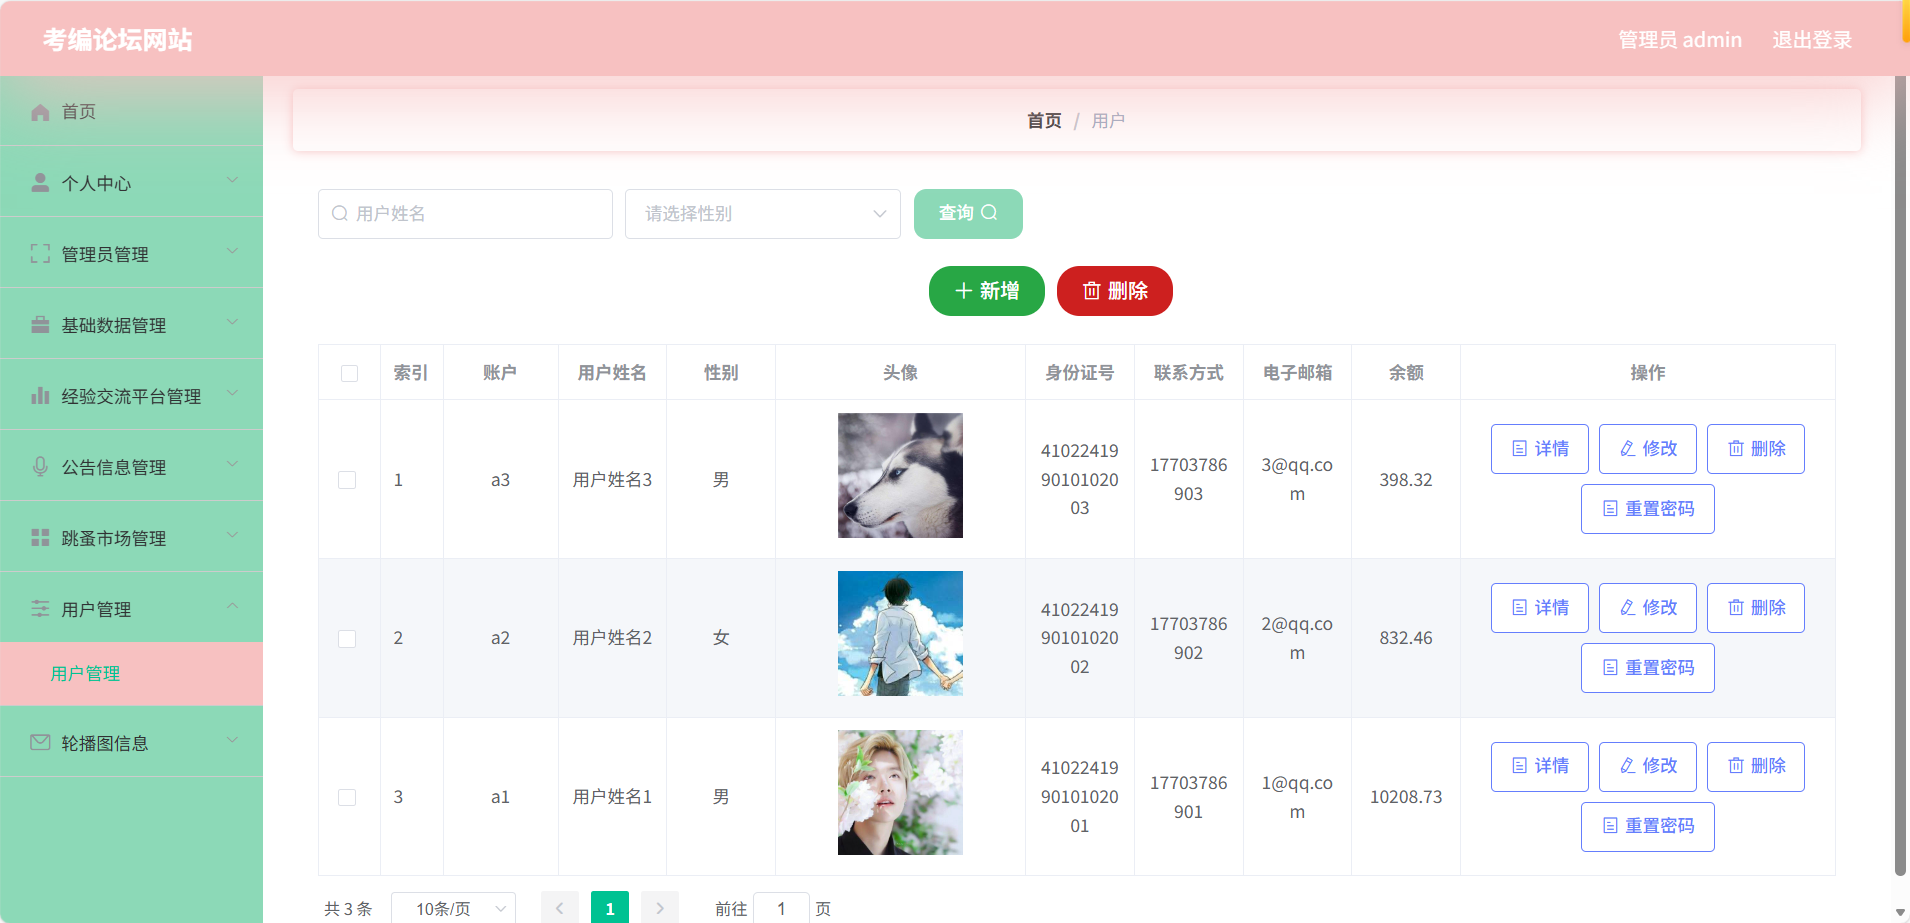Click the search icon in the 用户姓名 field
The image size is (1910, 923).
pos(340,214)
